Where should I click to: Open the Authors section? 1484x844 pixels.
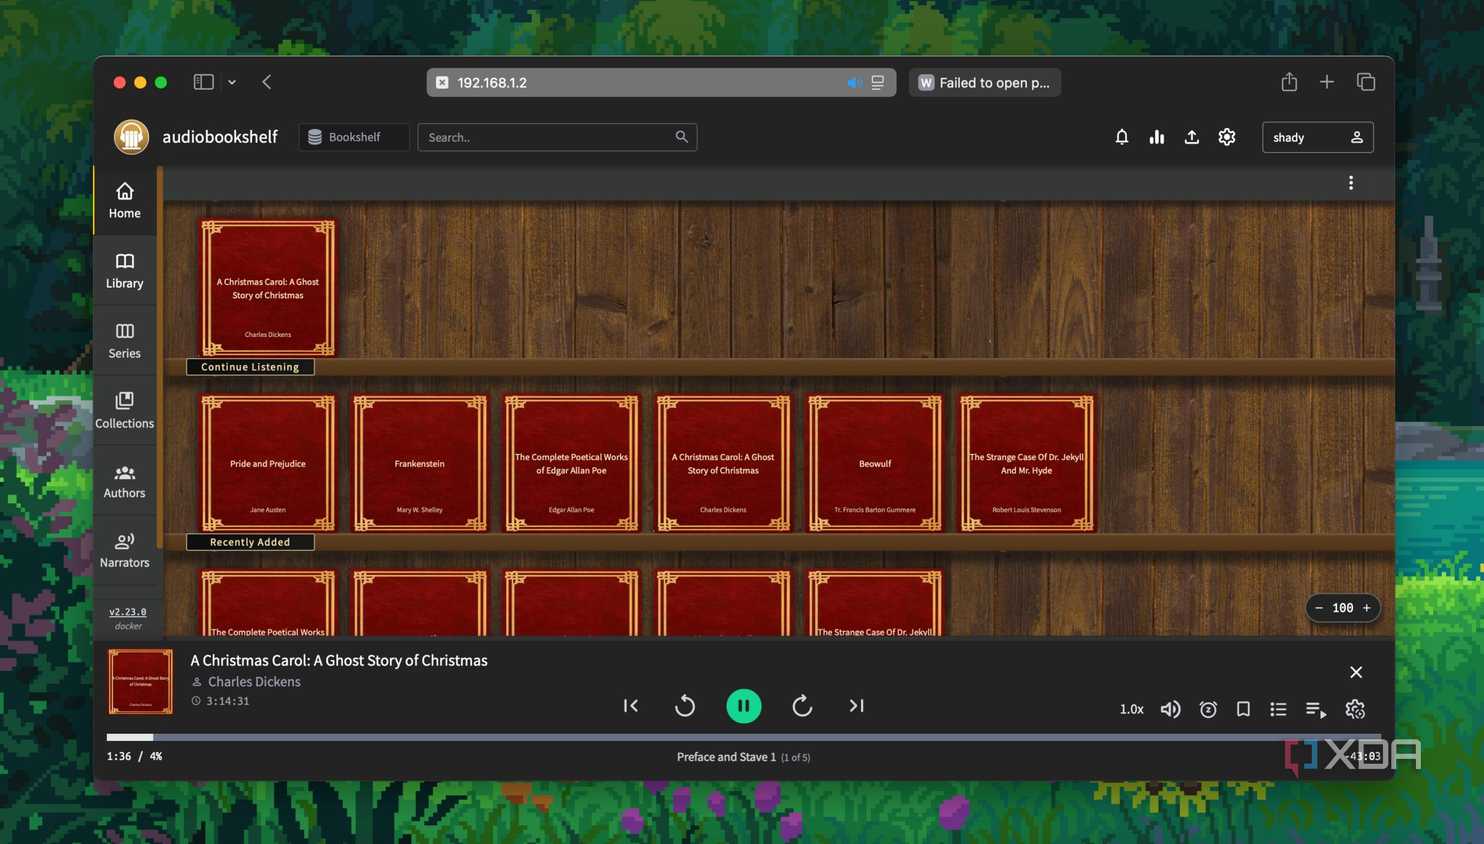(x=124, y=480)
